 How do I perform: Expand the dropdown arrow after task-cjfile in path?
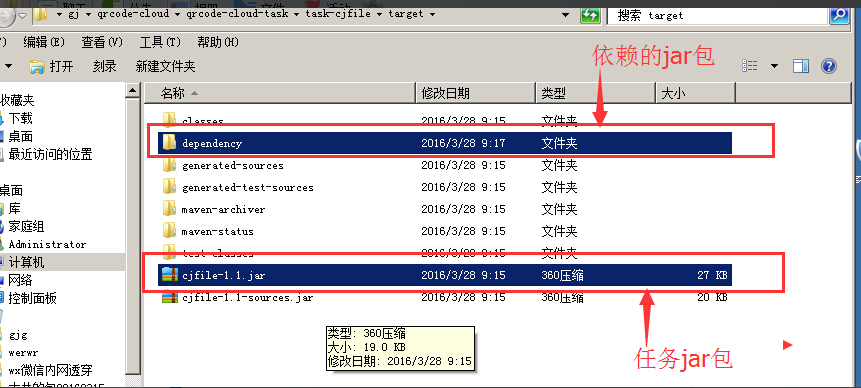point(380,14)
